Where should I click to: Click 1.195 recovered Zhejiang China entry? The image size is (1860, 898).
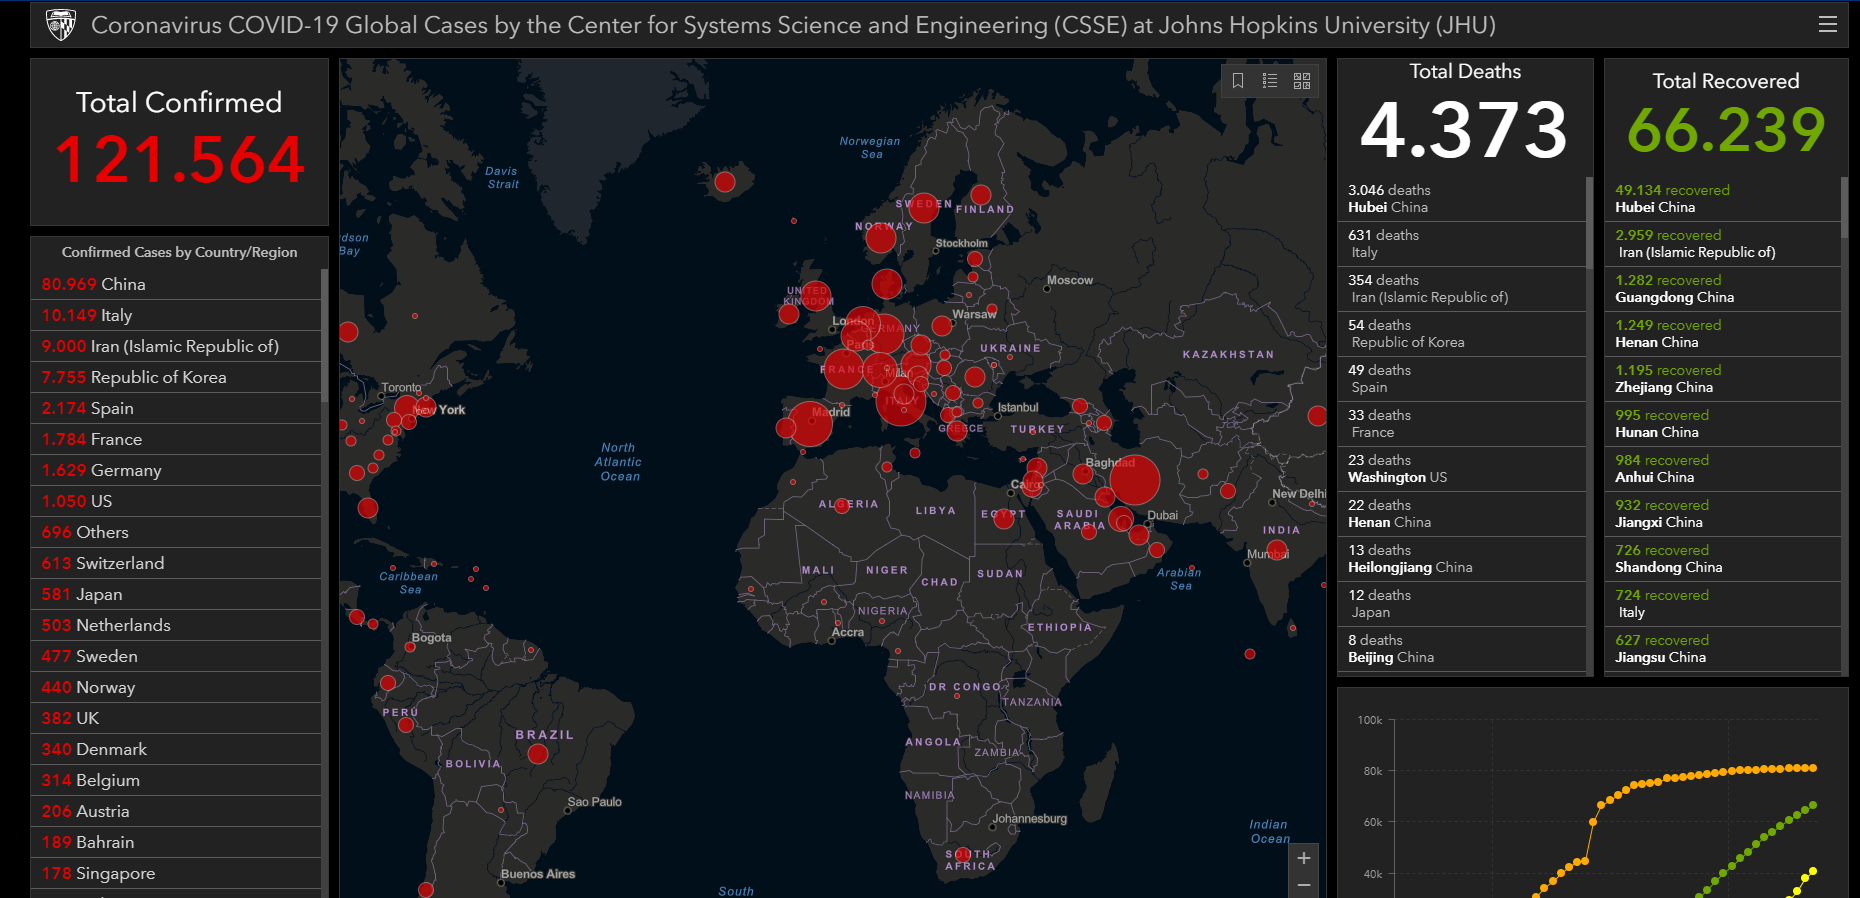point(1722,379)
